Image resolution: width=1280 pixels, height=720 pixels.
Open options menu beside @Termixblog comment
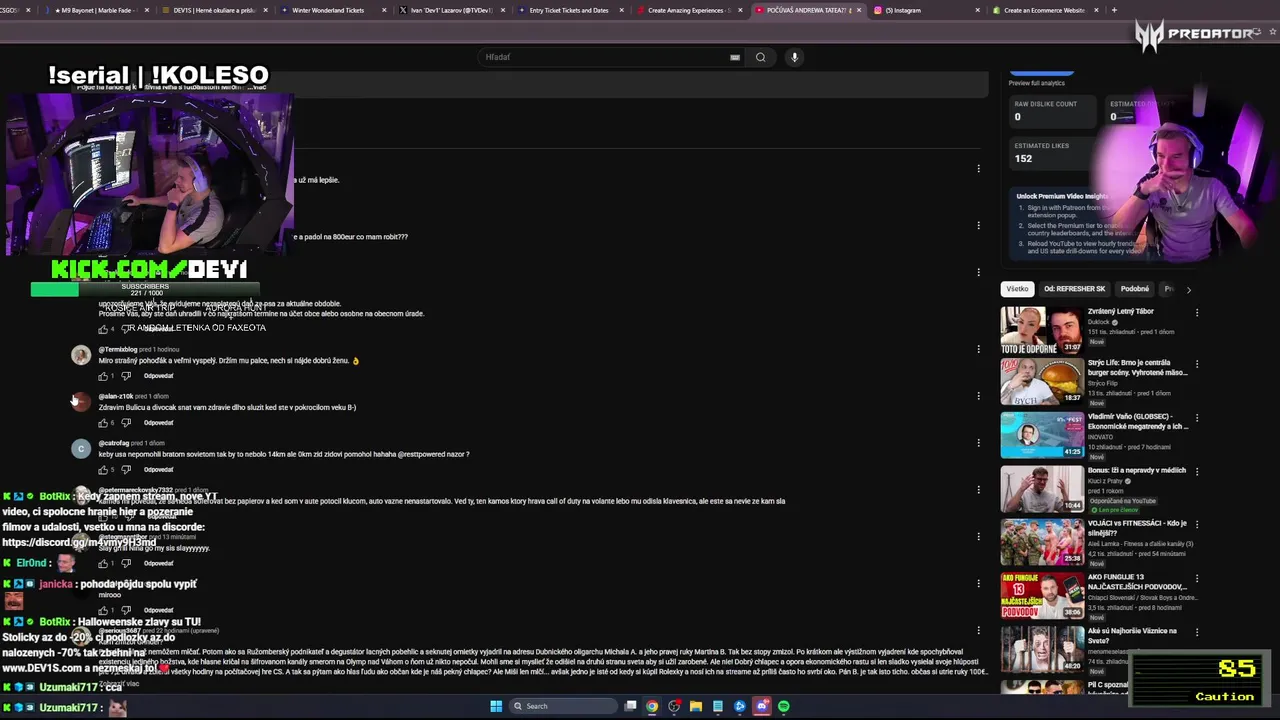[978, 349]
